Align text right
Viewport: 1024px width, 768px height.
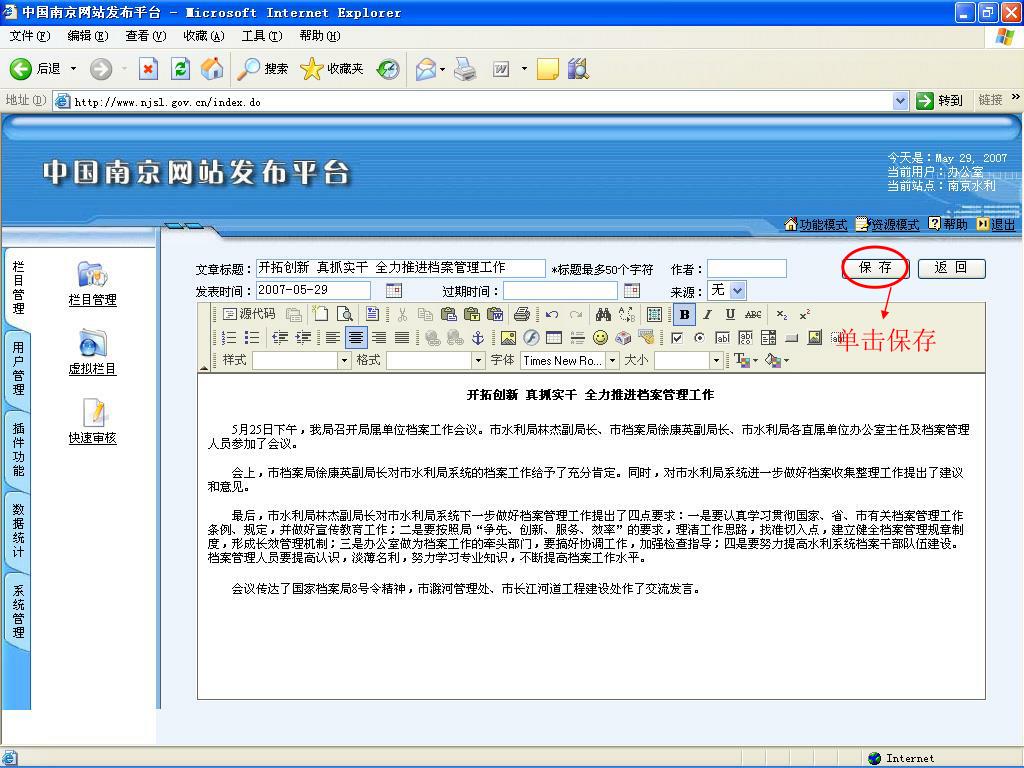pos(379,337)
